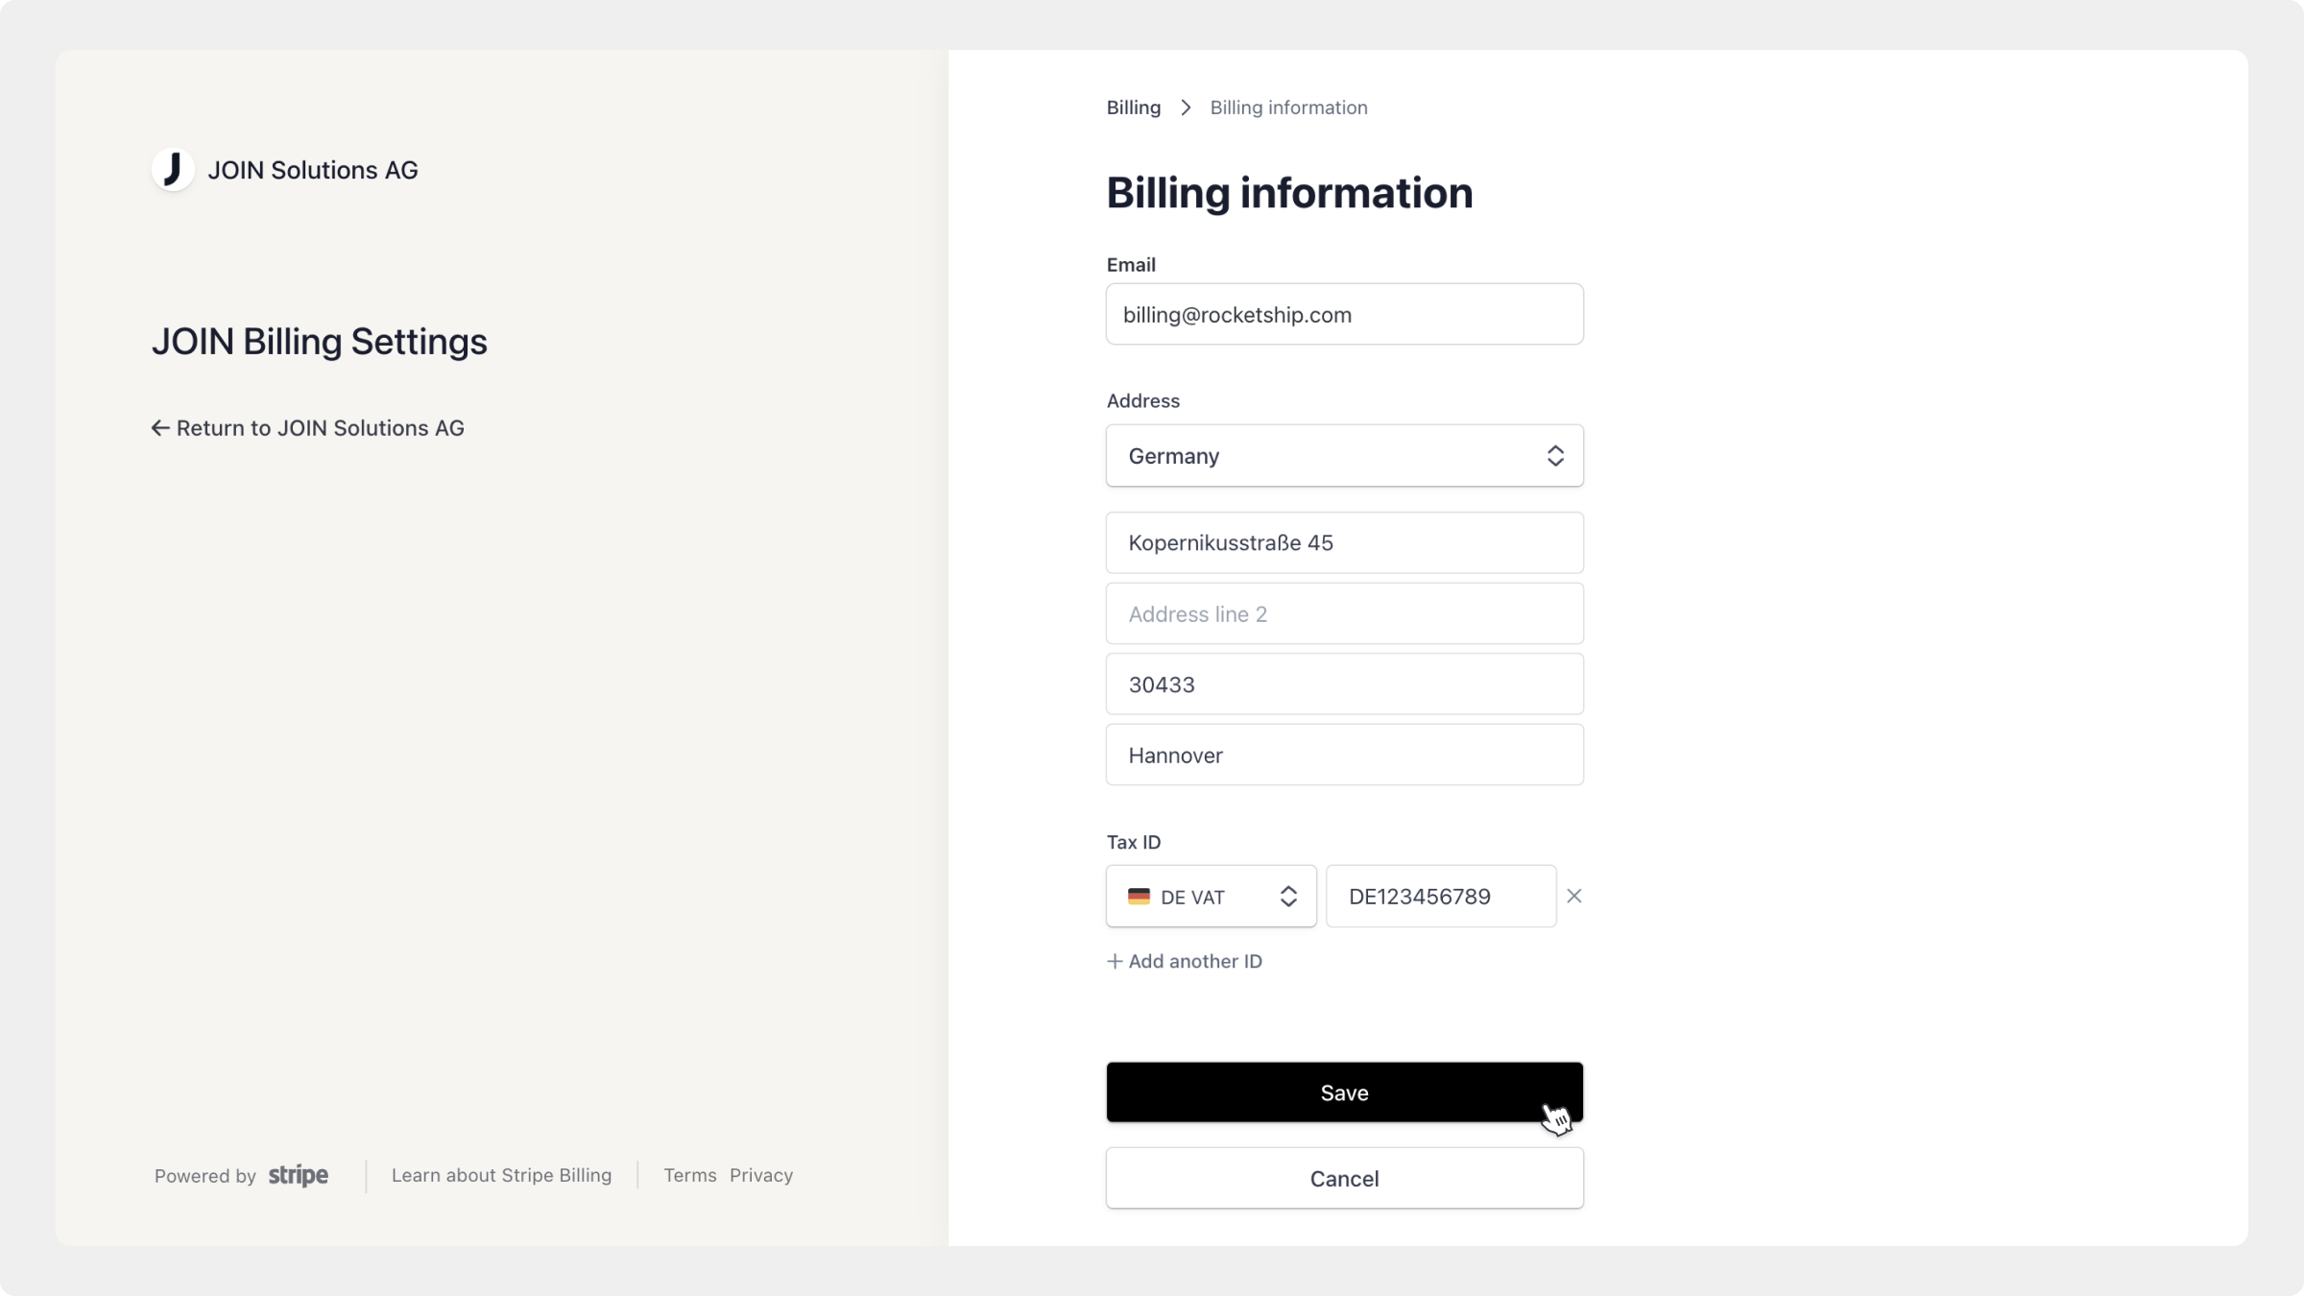The width and height of the screenshot is (2304, 1296).
Task: Click the tax ID number field DE123456789
Action: pos(1440,896)
